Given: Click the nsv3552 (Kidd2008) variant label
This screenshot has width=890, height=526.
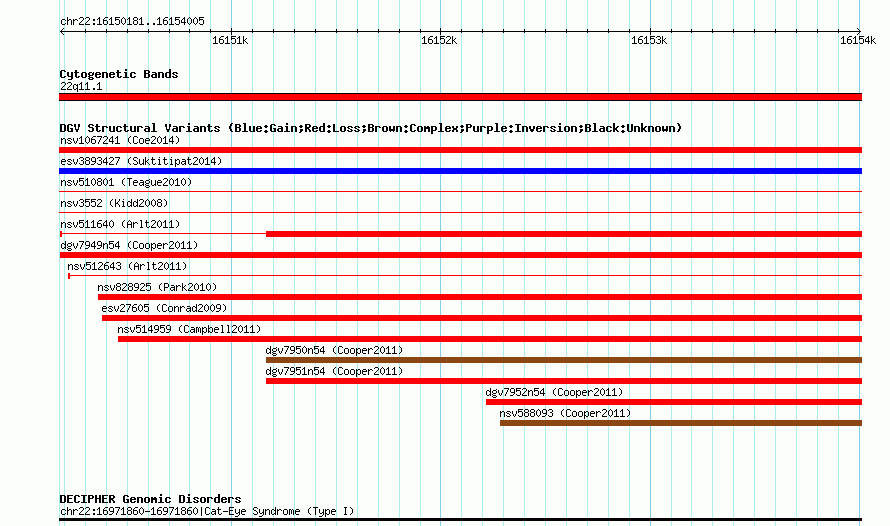Looking at the screenshot, I should coord(114,203).
